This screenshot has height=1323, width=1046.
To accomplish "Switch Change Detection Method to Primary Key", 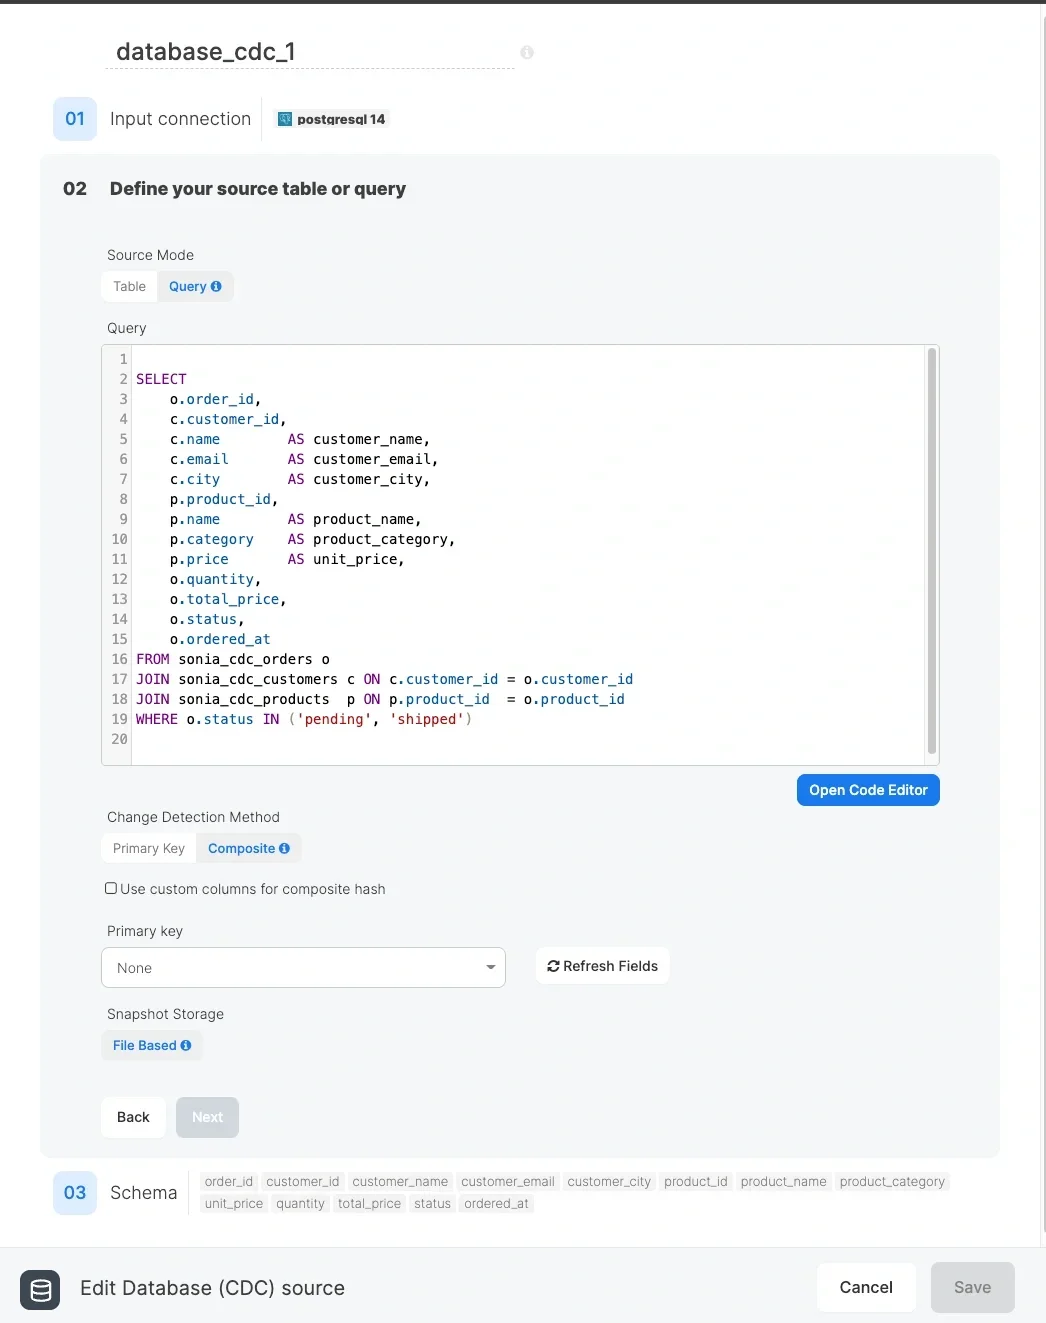I will pos(148,848).
